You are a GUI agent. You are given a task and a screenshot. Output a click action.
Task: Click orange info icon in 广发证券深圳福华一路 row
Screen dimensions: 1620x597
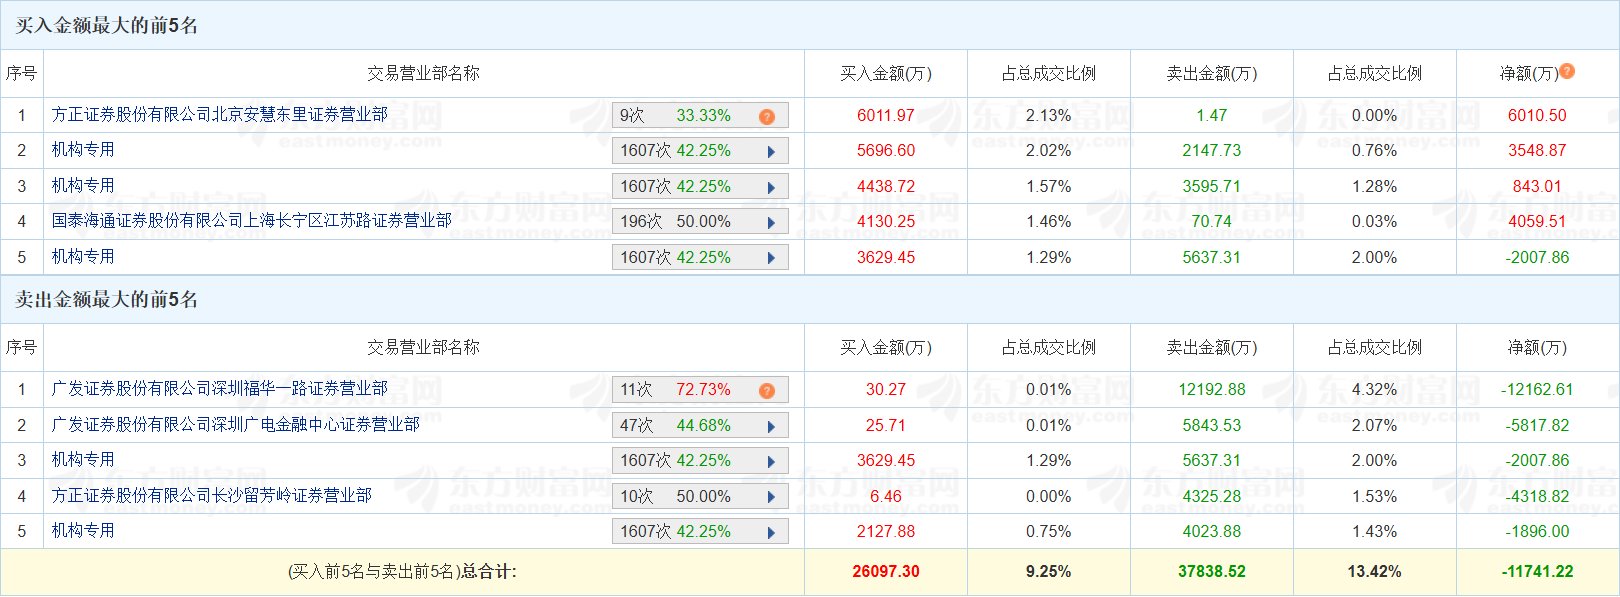point(767,391)
